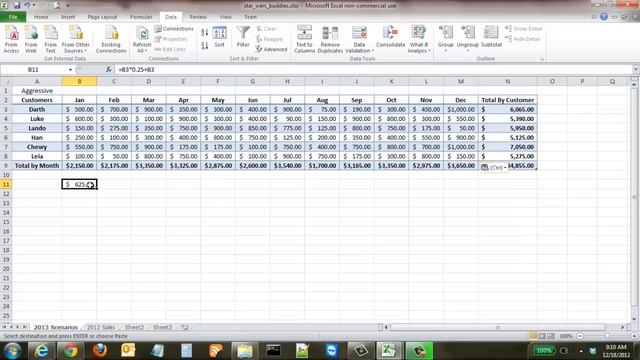This screenshot has width=640, height=360.
Task: Open the Excel Help question icon
Action: pyautogui.click(x=604, y=17)
